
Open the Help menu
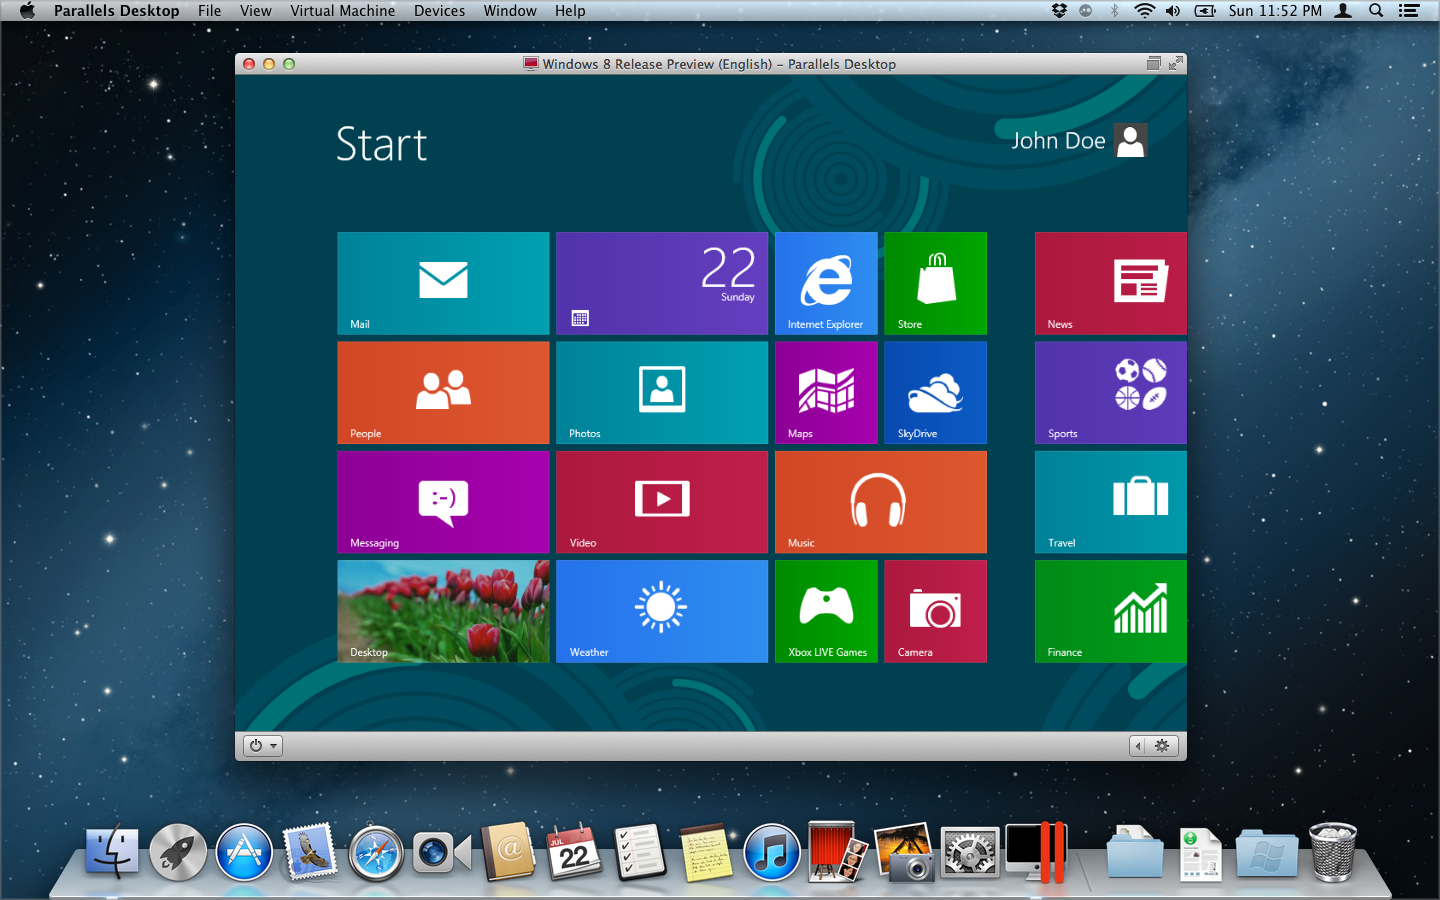570,11
